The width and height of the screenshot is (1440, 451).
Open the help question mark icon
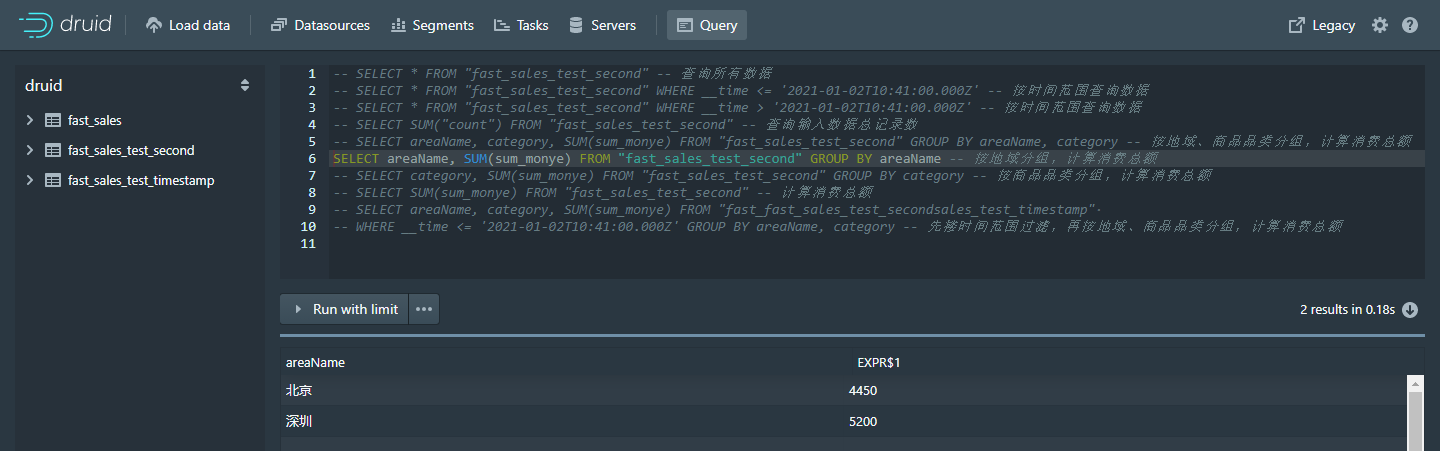pyautogui.click(x=1410, y=25)
